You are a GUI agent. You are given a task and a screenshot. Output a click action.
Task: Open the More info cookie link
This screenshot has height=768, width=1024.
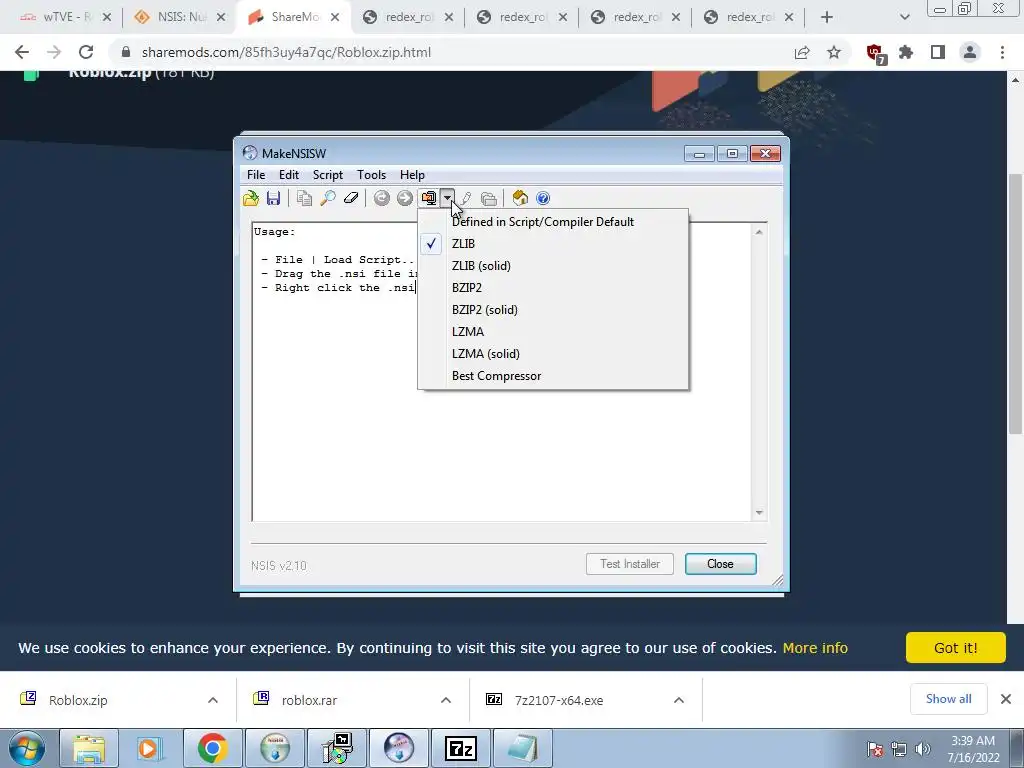[815, 648]
